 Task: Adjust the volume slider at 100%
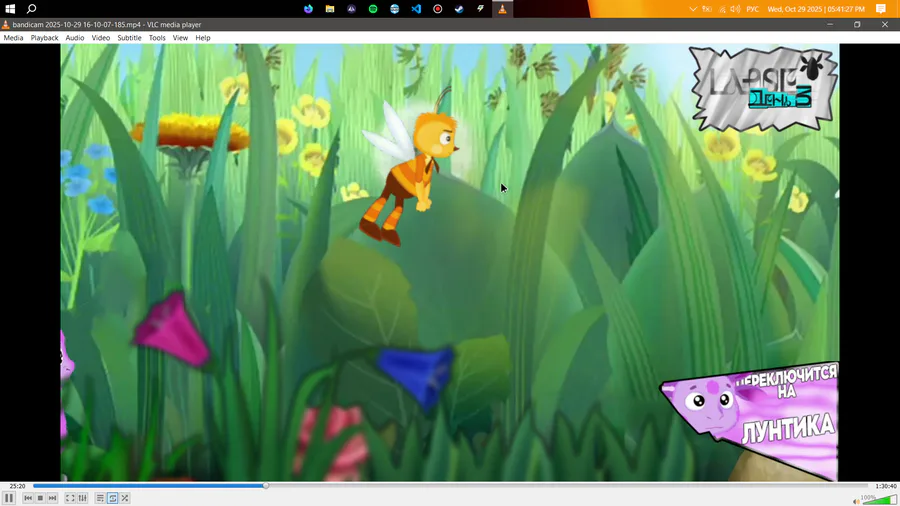[x=879, y=500]
